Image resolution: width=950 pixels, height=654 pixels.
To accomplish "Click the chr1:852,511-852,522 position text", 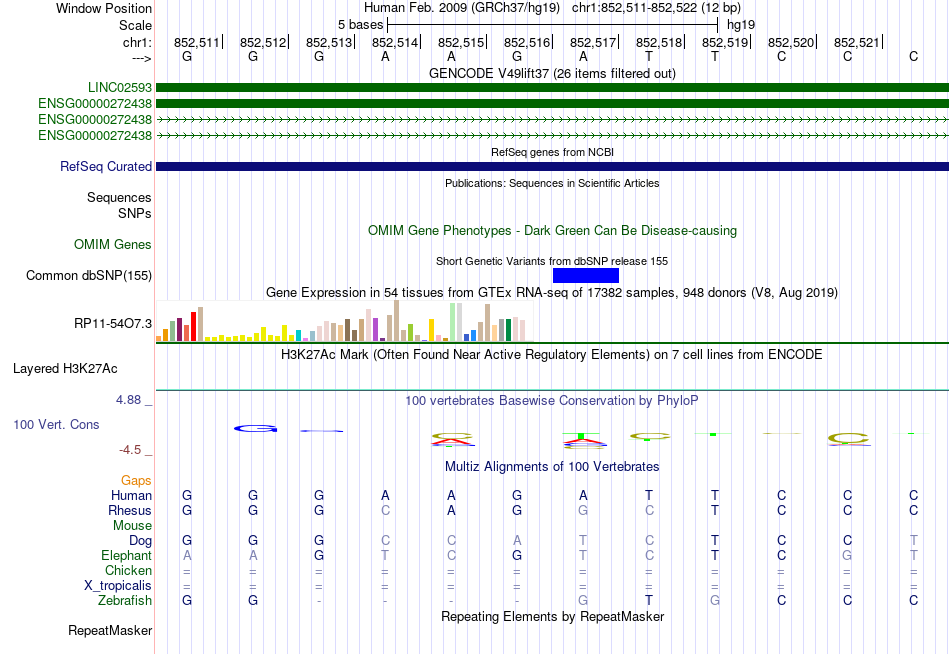I will [656, 8].
